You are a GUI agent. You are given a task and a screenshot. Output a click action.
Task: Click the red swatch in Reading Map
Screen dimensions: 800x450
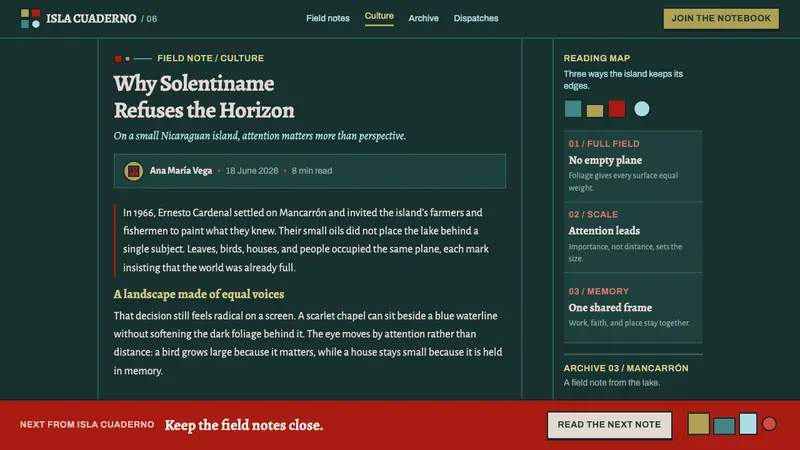pos(617,109)
